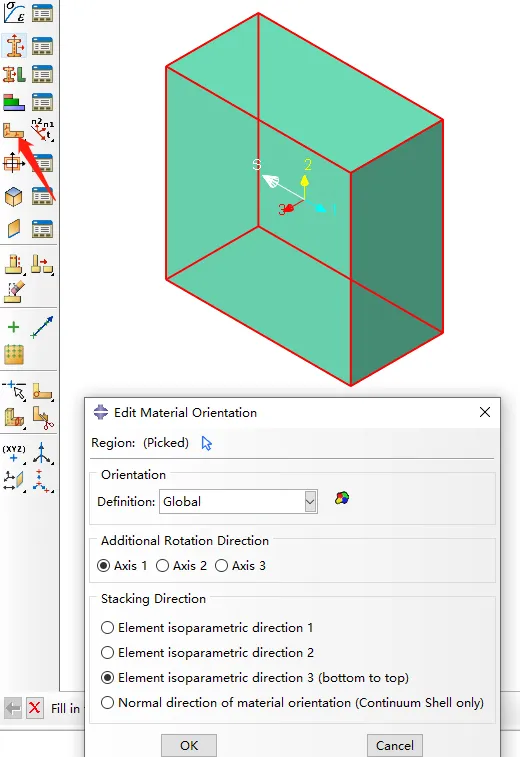Open the Composite Layup Manager
This screenshot has width=520, height=757.
point(42,102)
